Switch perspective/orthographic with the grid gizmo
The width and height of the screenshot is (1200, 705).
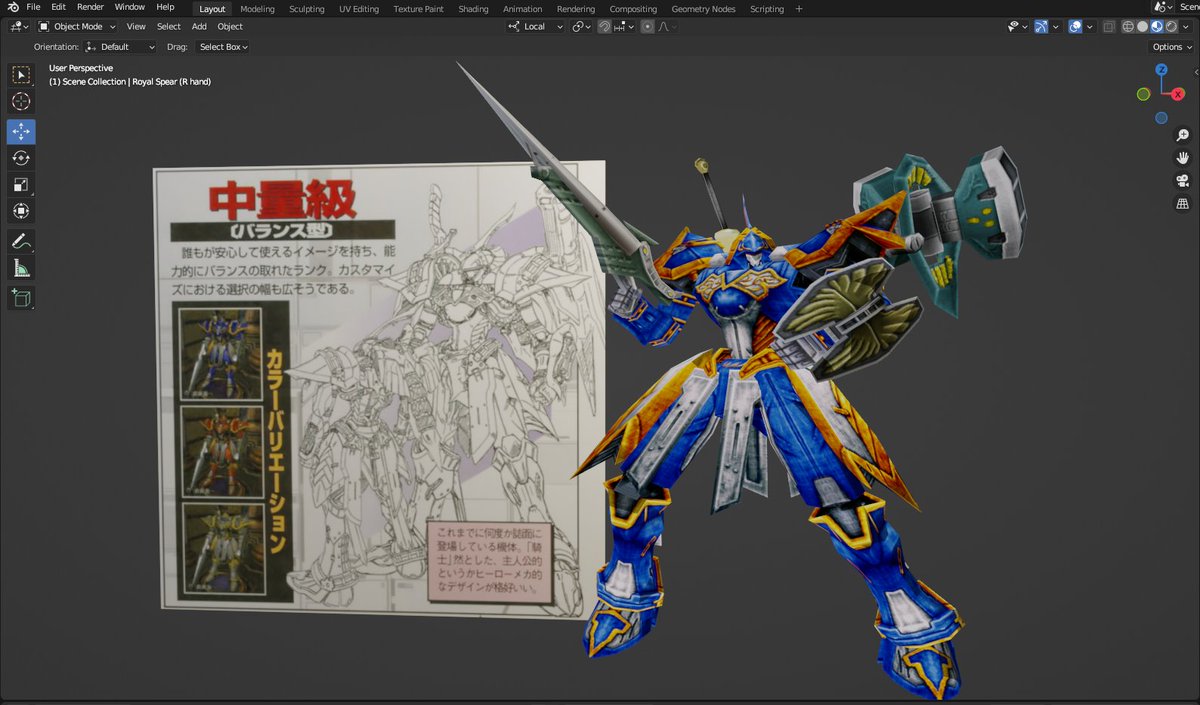click(x=1183, y=204)
